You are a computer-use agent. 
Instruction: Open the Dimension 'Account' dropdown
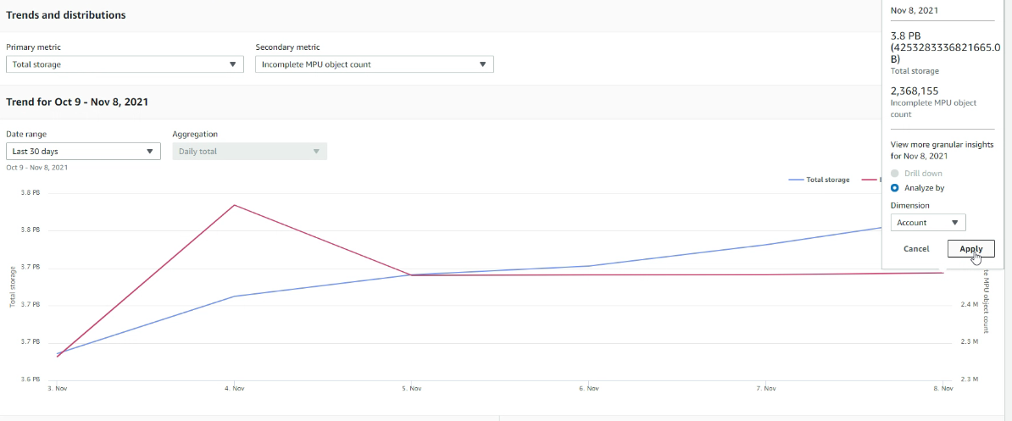(x=927, y=223)
